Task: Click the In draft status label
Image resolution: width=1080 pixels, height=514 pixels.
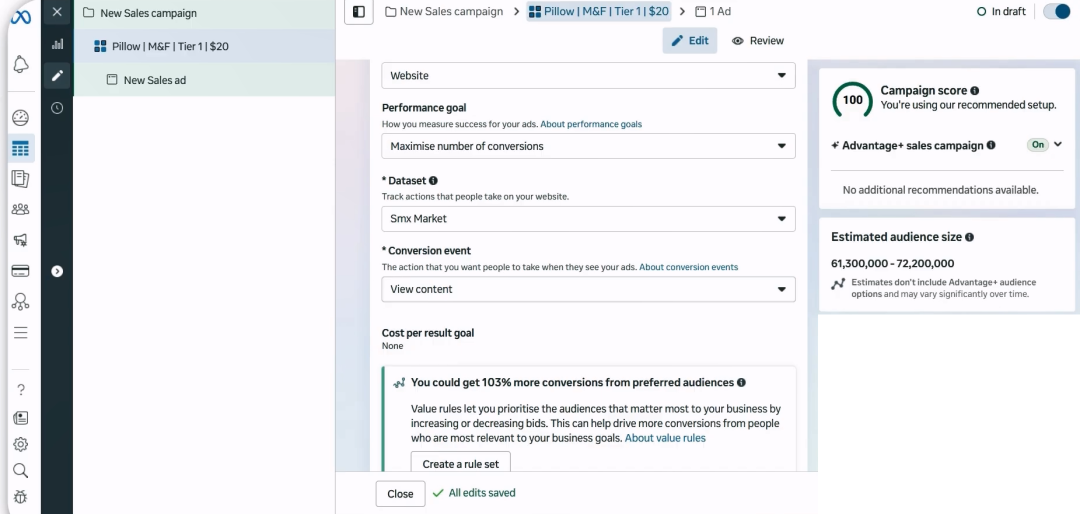Action: pyautogui.click(x=1001, y=12)
